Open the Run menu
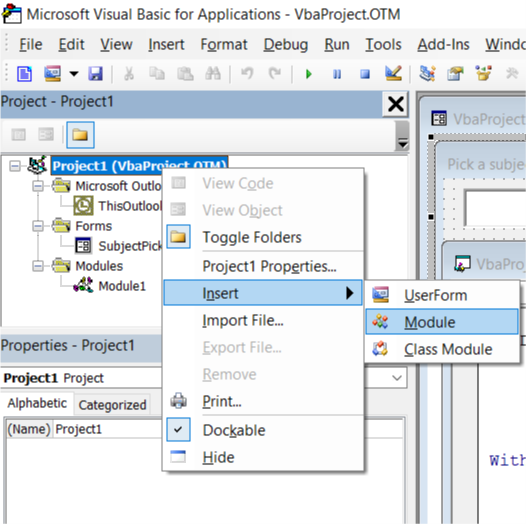 click(337, 44)
